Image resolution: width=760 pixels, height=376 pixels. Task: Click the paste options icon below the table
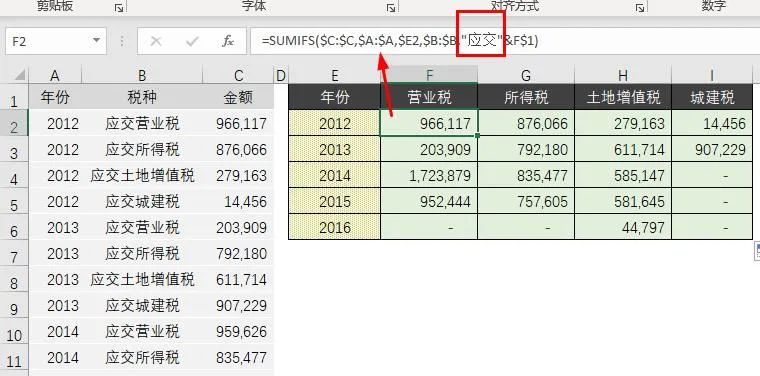point(757,251)
